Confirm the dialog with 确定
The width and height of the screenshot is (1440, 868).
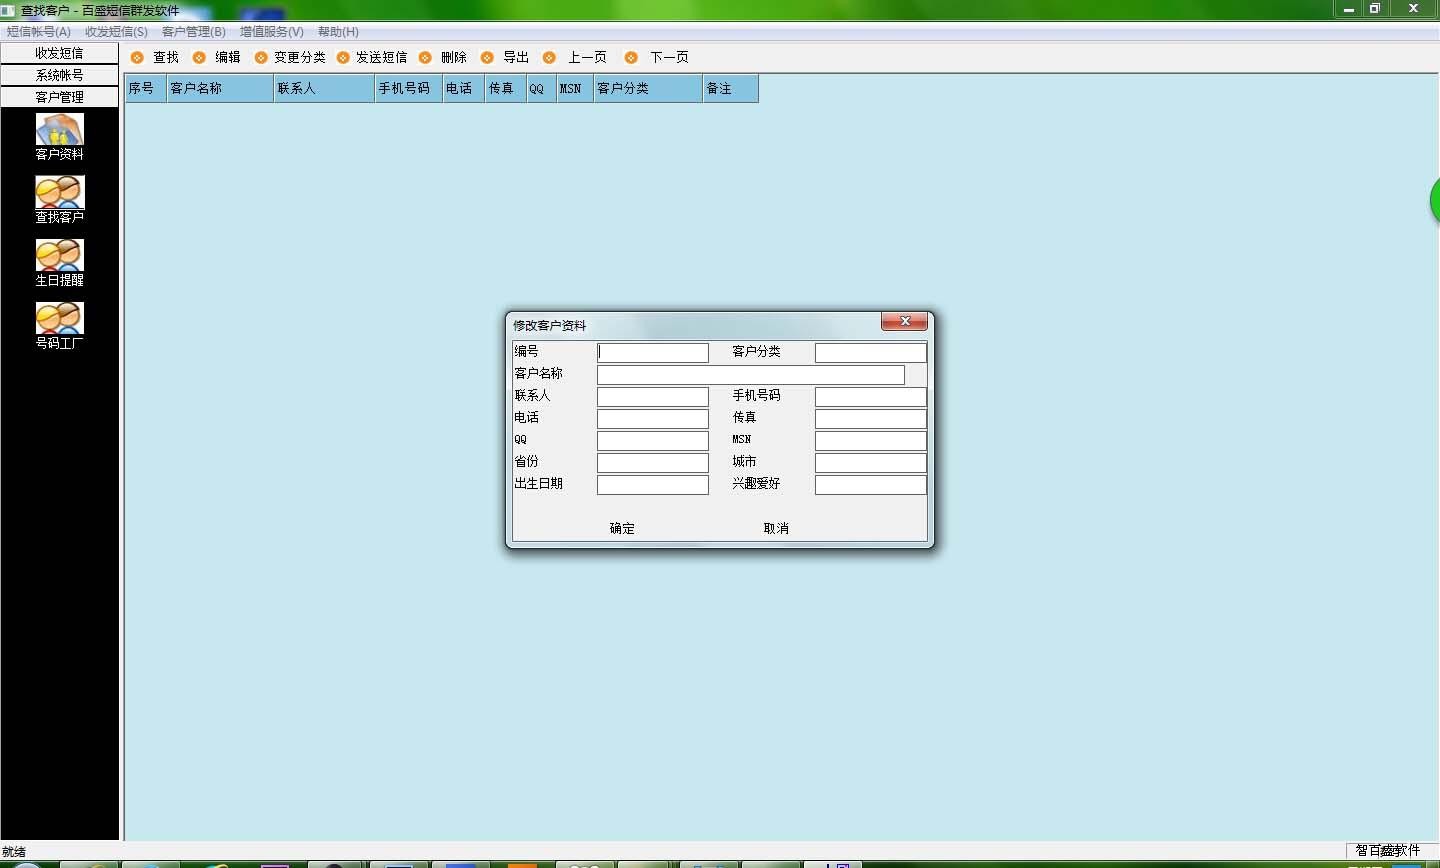[622, 528]
